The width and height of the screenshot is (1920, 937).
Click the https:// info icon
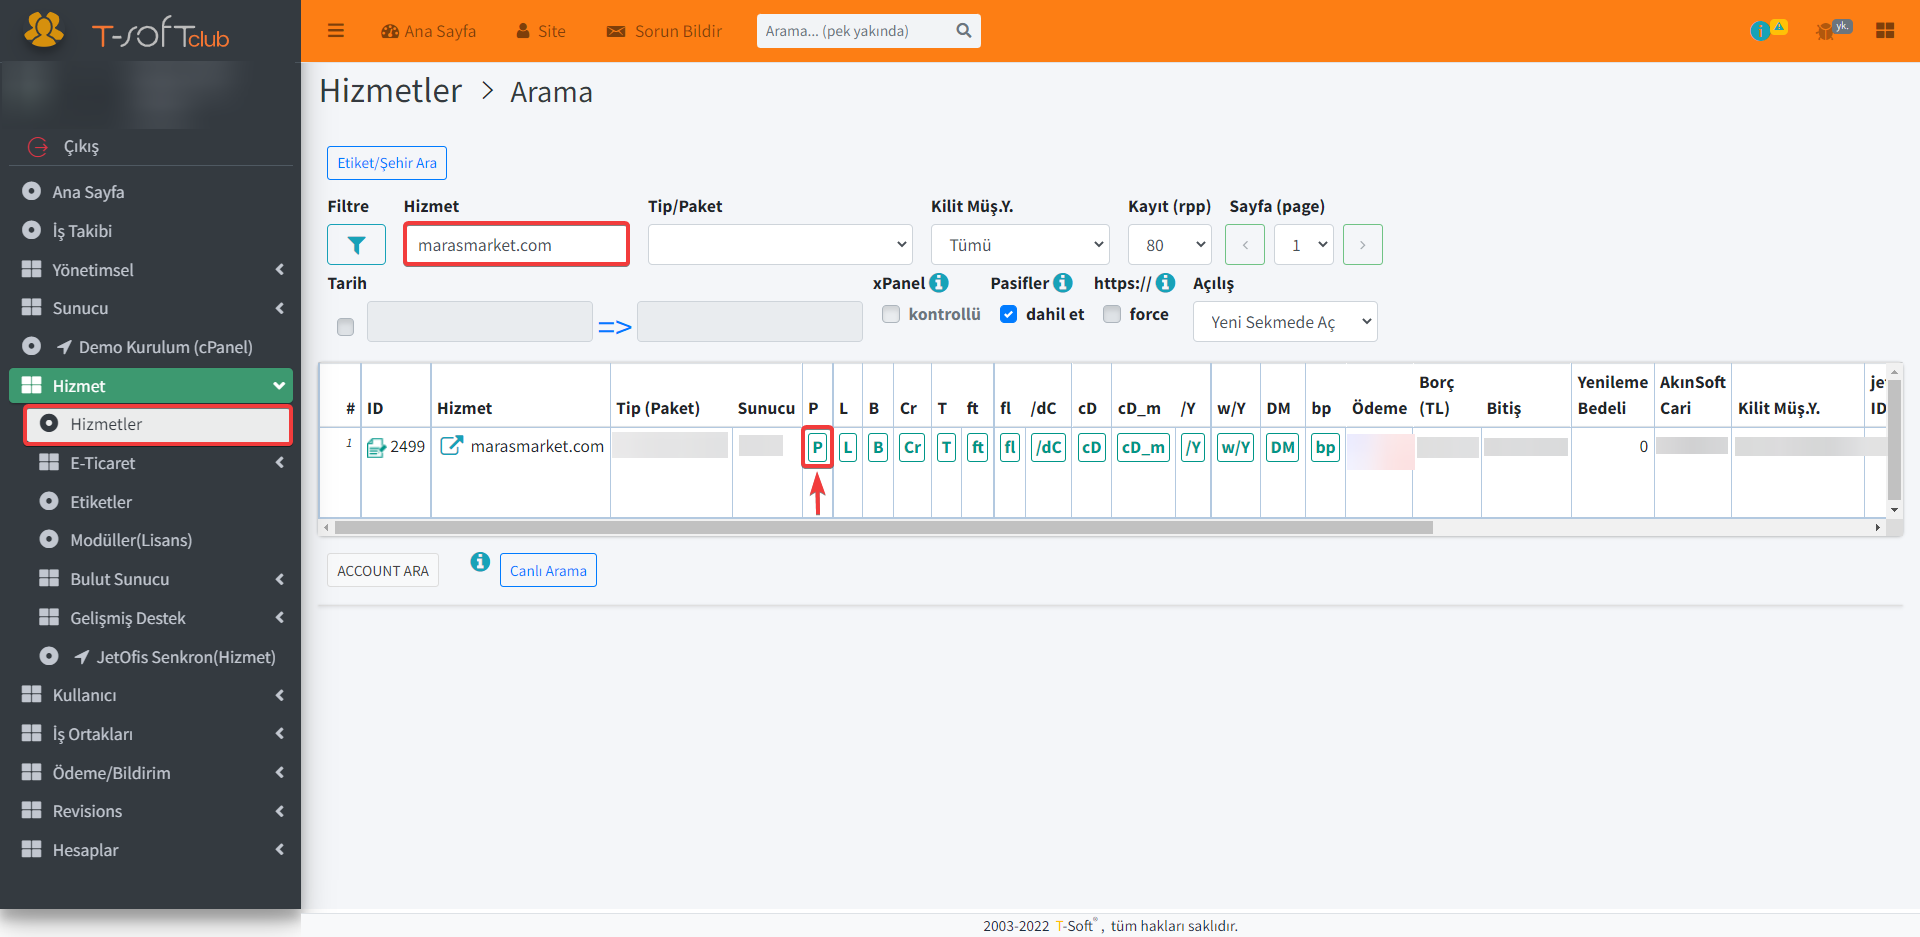(x=1166, y=283)
